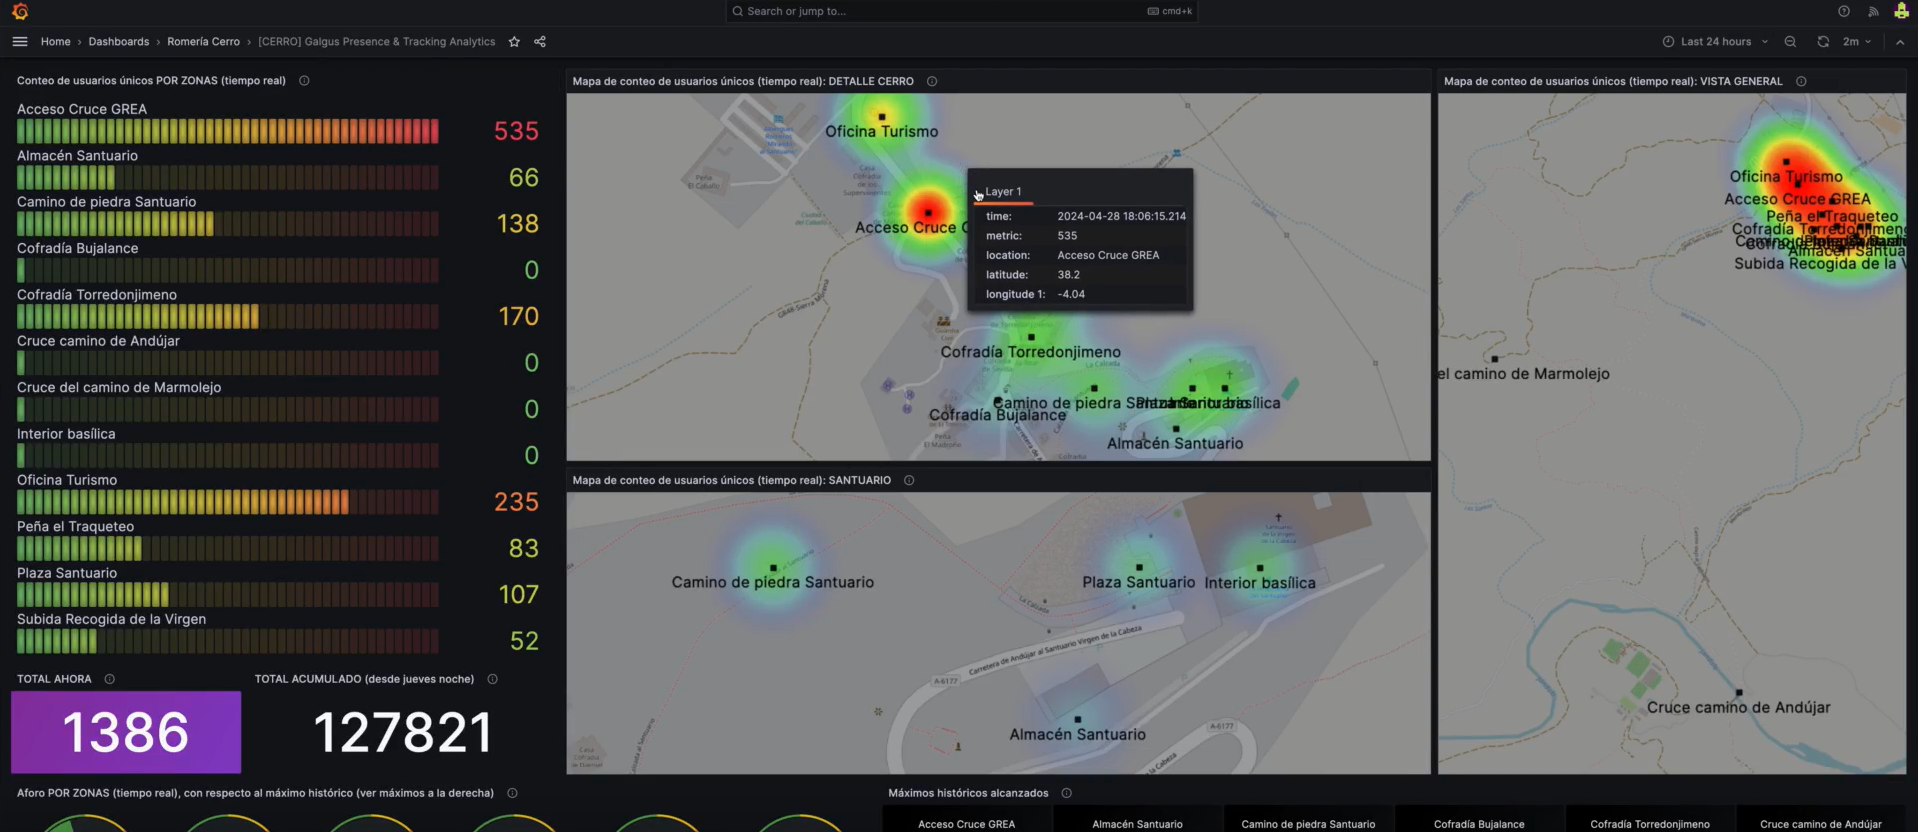
Task: Click the user profile avatar
Action: [x=1901, y=11]
